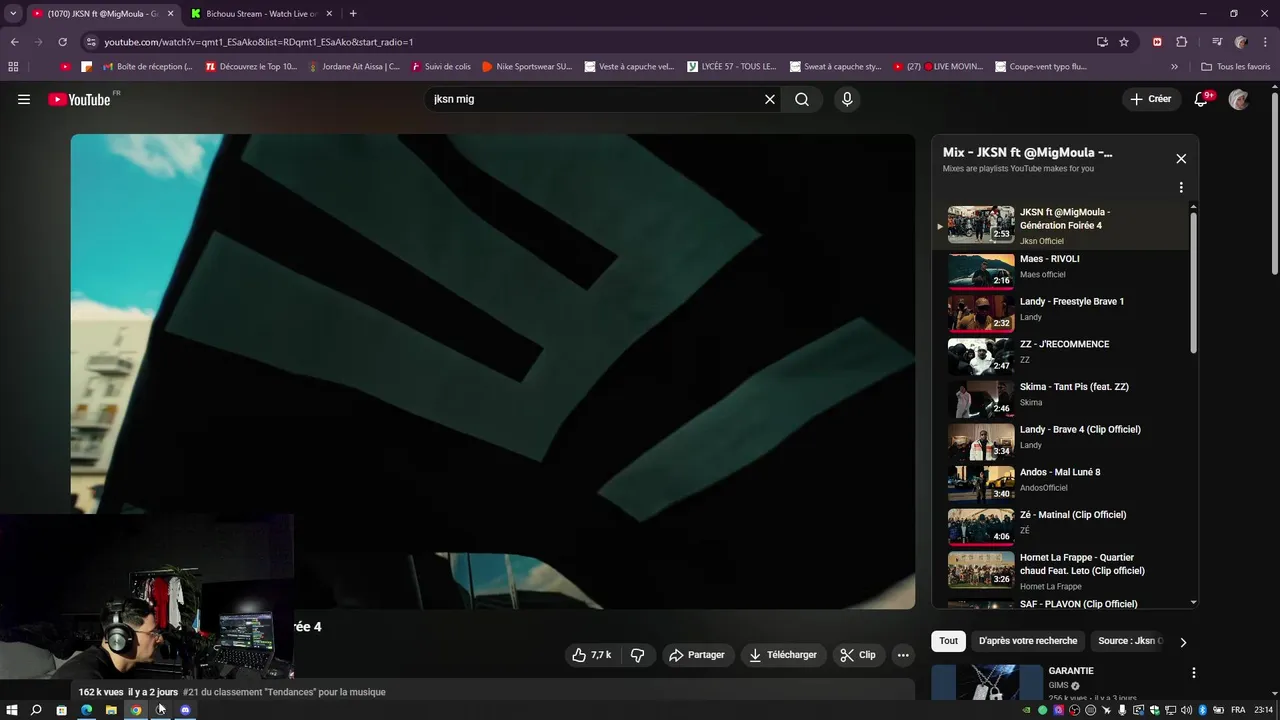Image resolution: width=1280 pixels, height=720 pixels.
Task: Reload the page
Action: 62,42
